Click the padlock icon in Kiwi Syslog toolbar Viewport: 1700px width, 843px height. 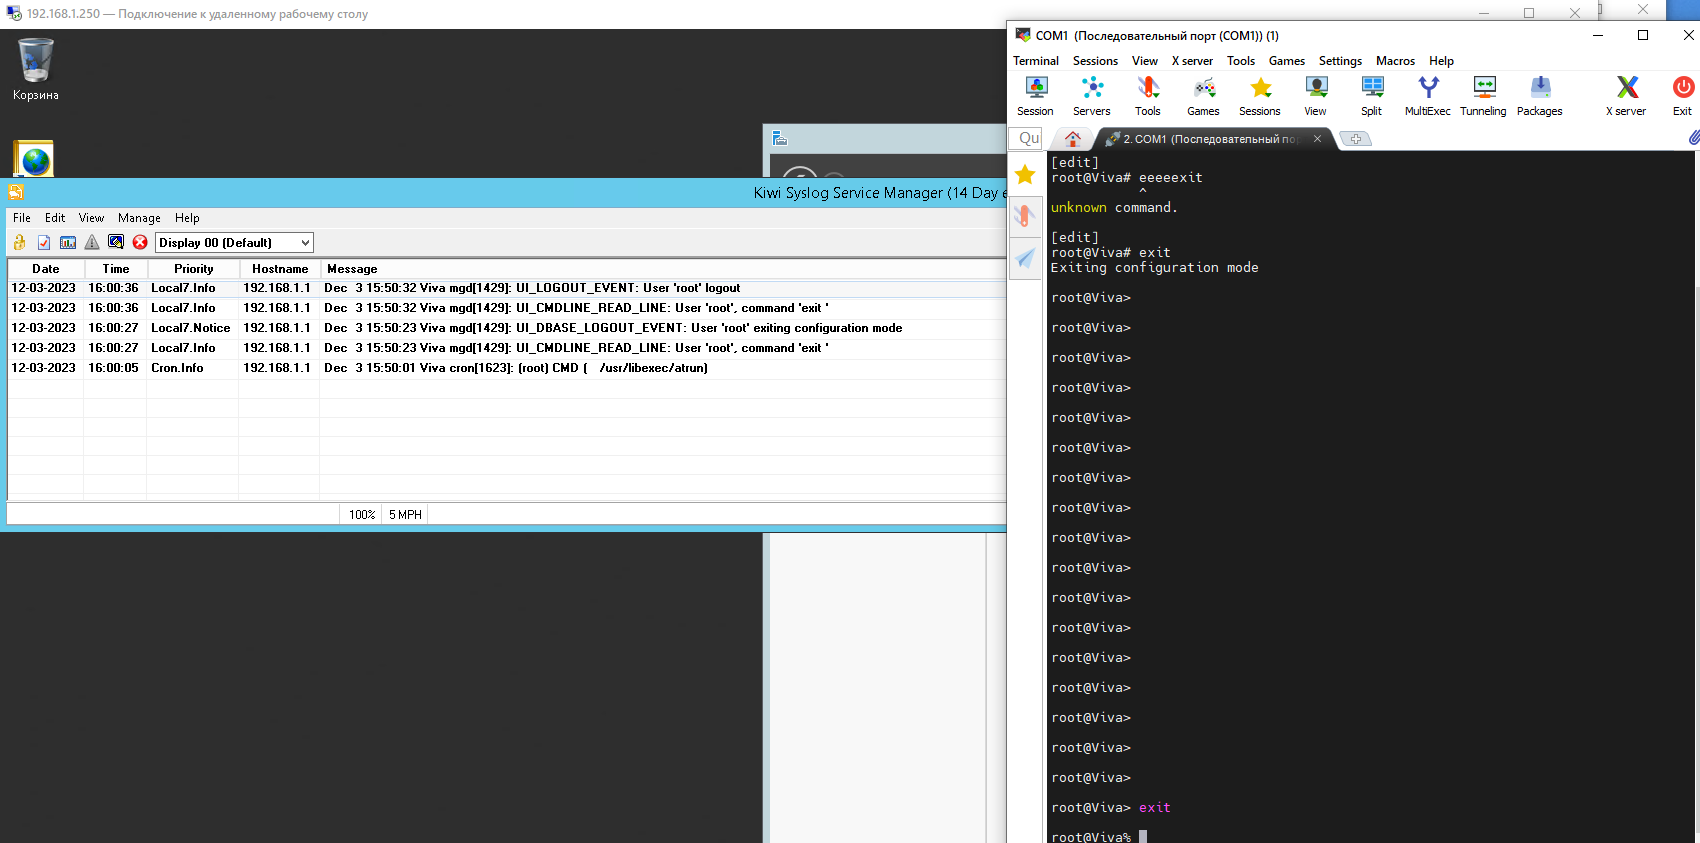coord(19,242)
